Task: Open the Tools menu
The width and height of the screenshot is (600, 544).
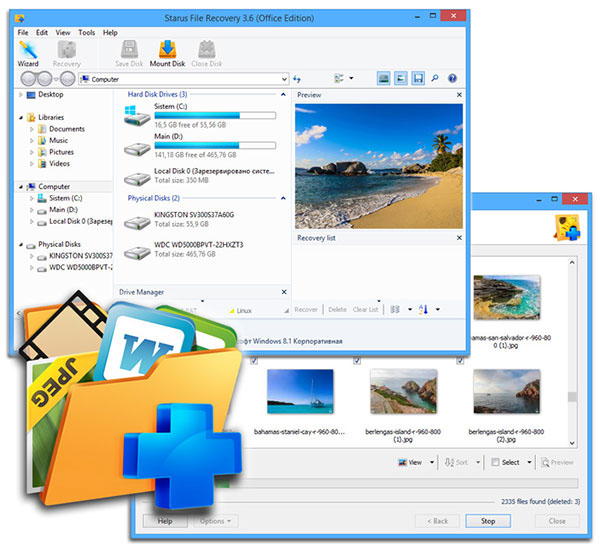Action: 86,33
